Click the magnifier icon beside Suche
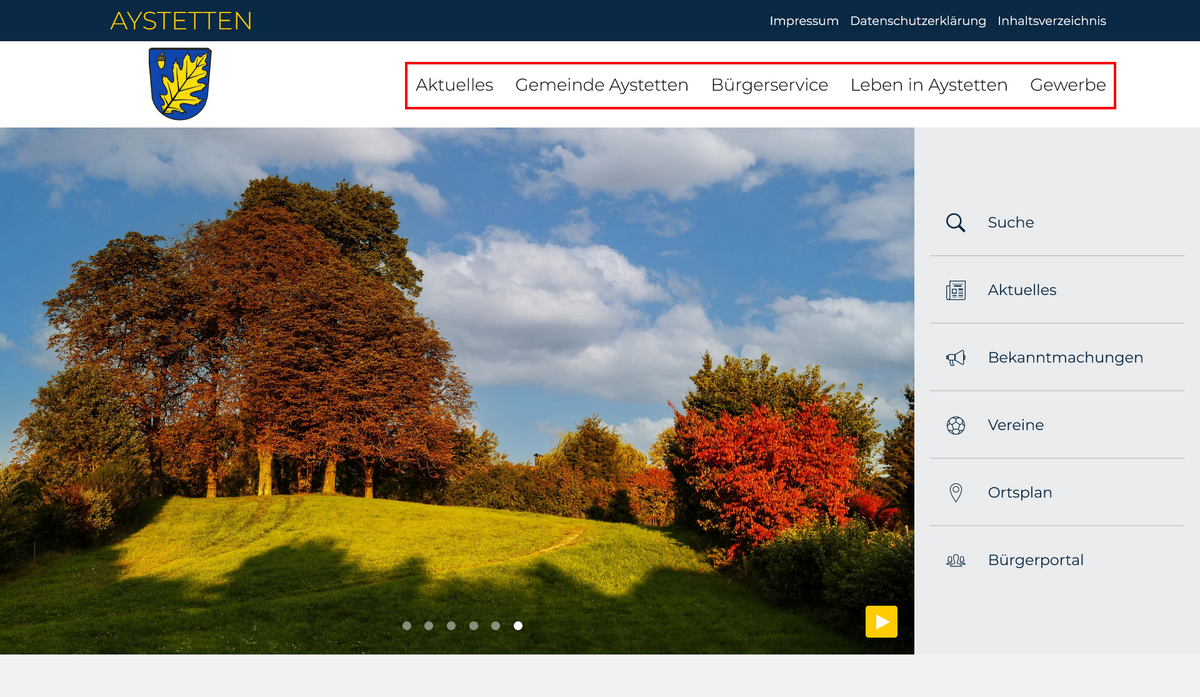The height and width of the screenshot is (697, 1200). pos(955,222)
